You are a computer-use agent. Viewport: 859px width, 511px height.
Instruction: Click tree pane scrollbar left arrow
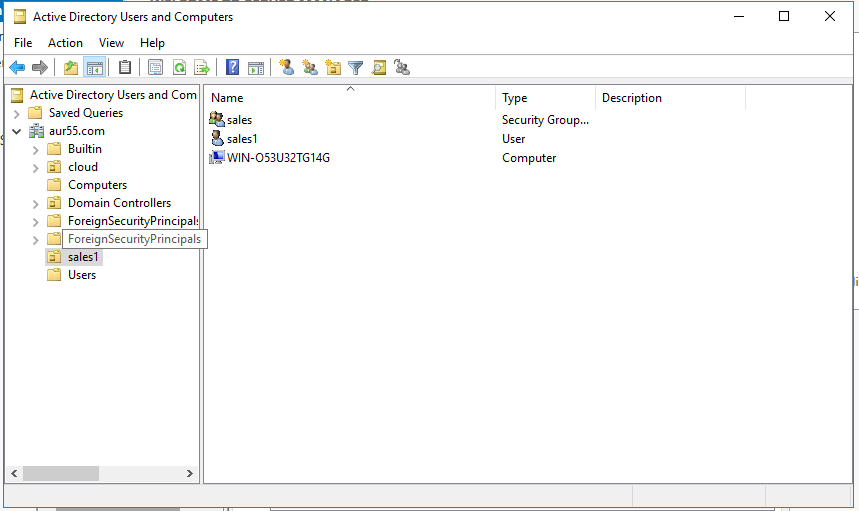click(14, 473)
